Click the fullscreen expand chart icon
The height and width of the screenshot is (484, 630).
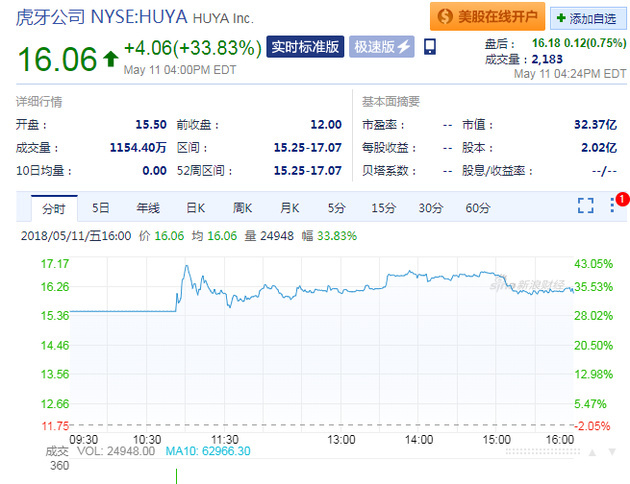coord(586,206)
